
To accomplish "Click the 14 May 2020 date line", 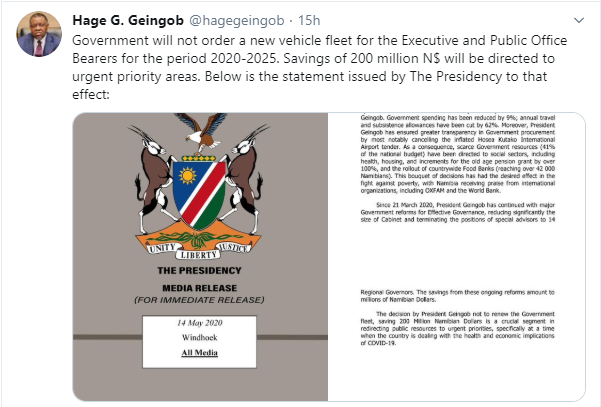I will [x=199, y=323].
